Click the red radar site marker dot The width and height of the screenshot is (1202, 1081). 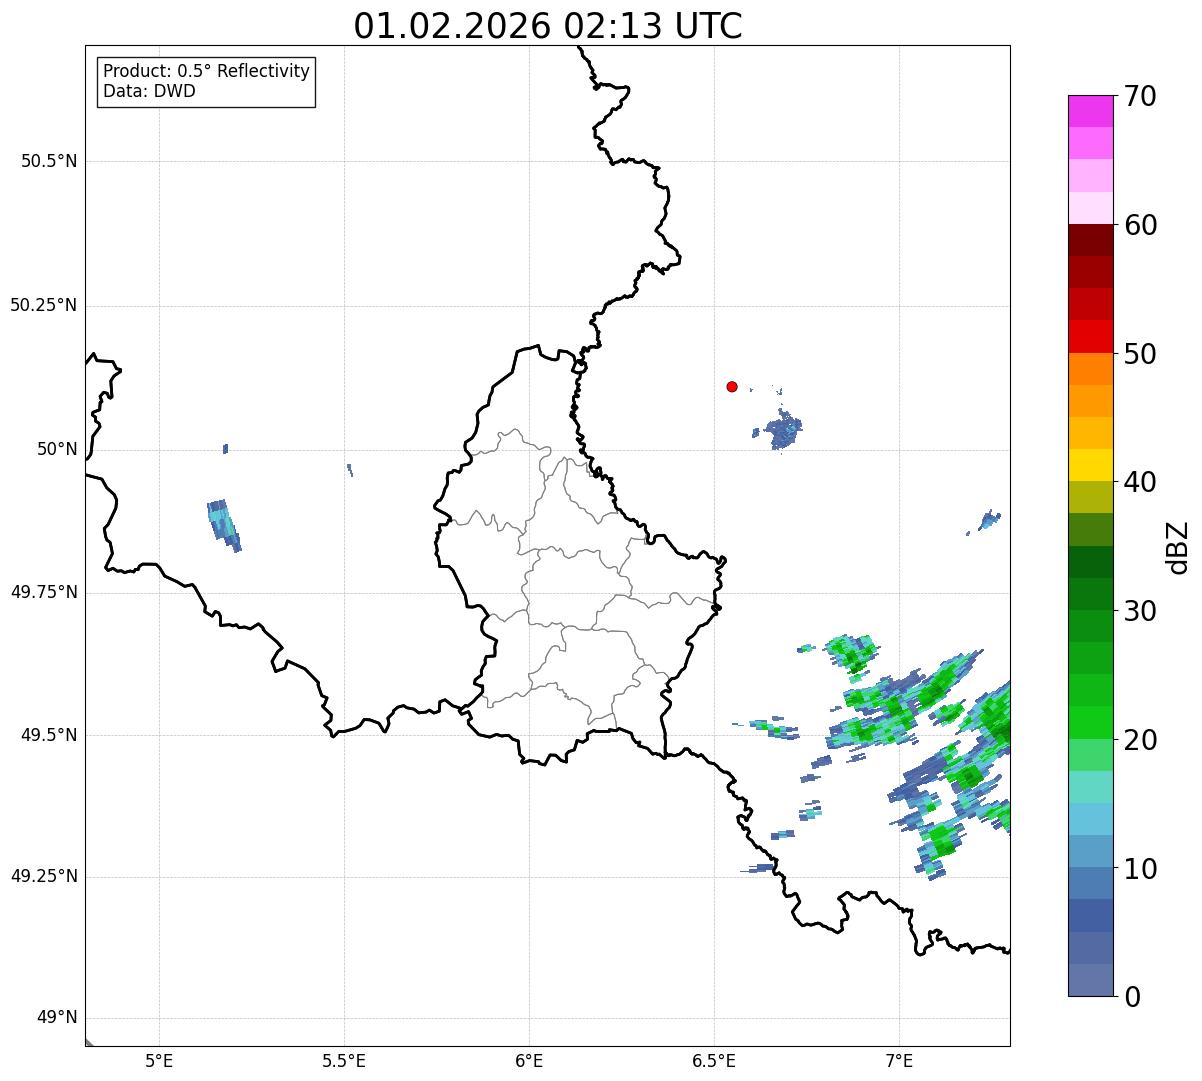coord(732,386)
